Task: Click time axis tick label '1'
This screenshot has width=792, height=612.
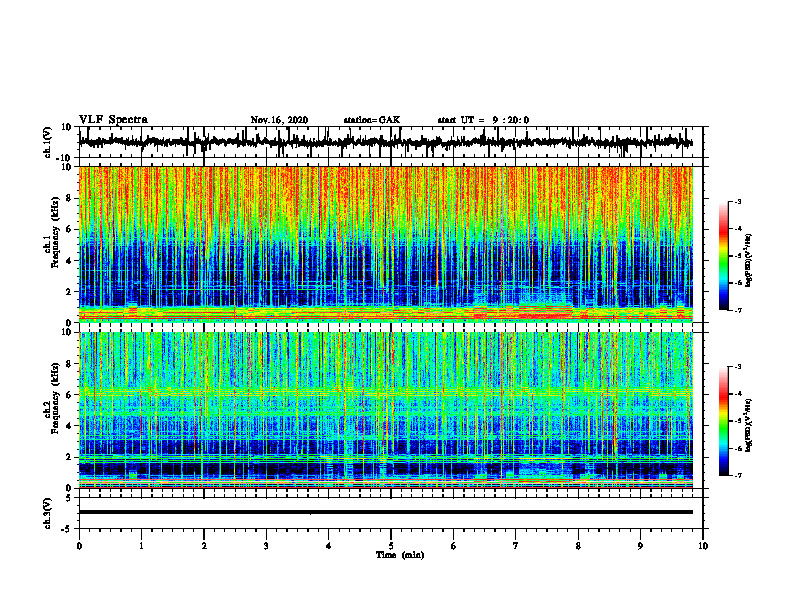Action: point(141,546)
